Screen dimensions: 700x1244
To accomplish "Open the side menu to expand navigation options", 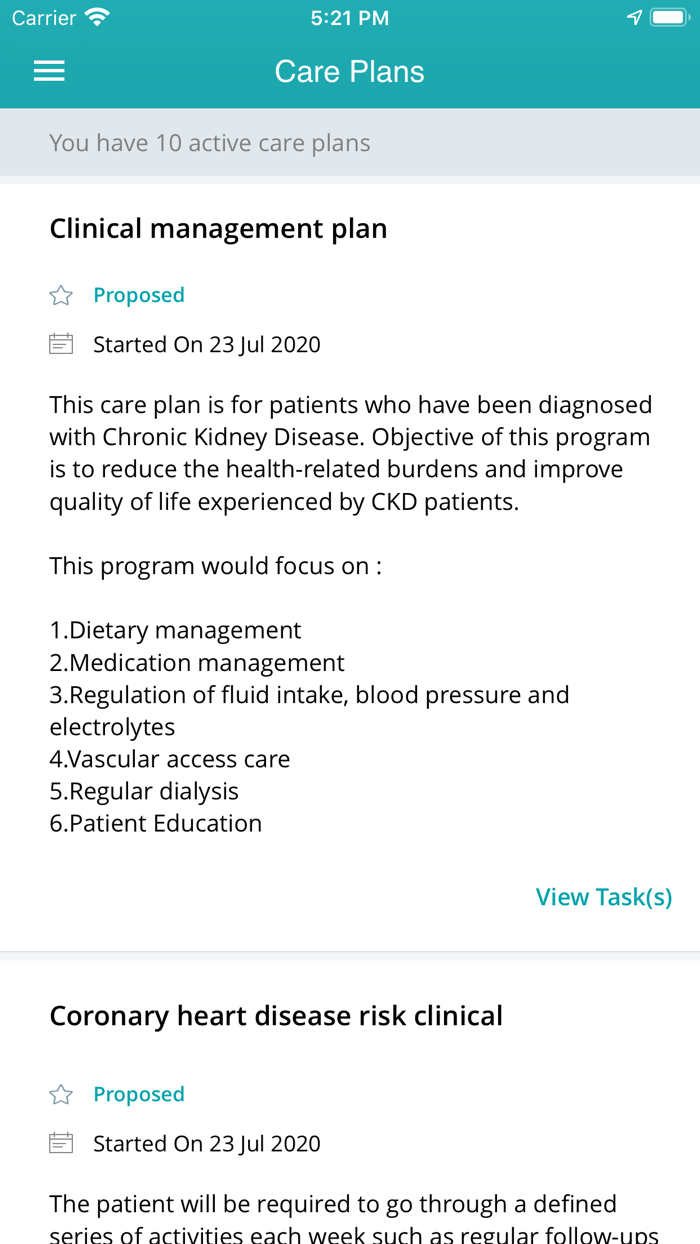I will 48,70.
